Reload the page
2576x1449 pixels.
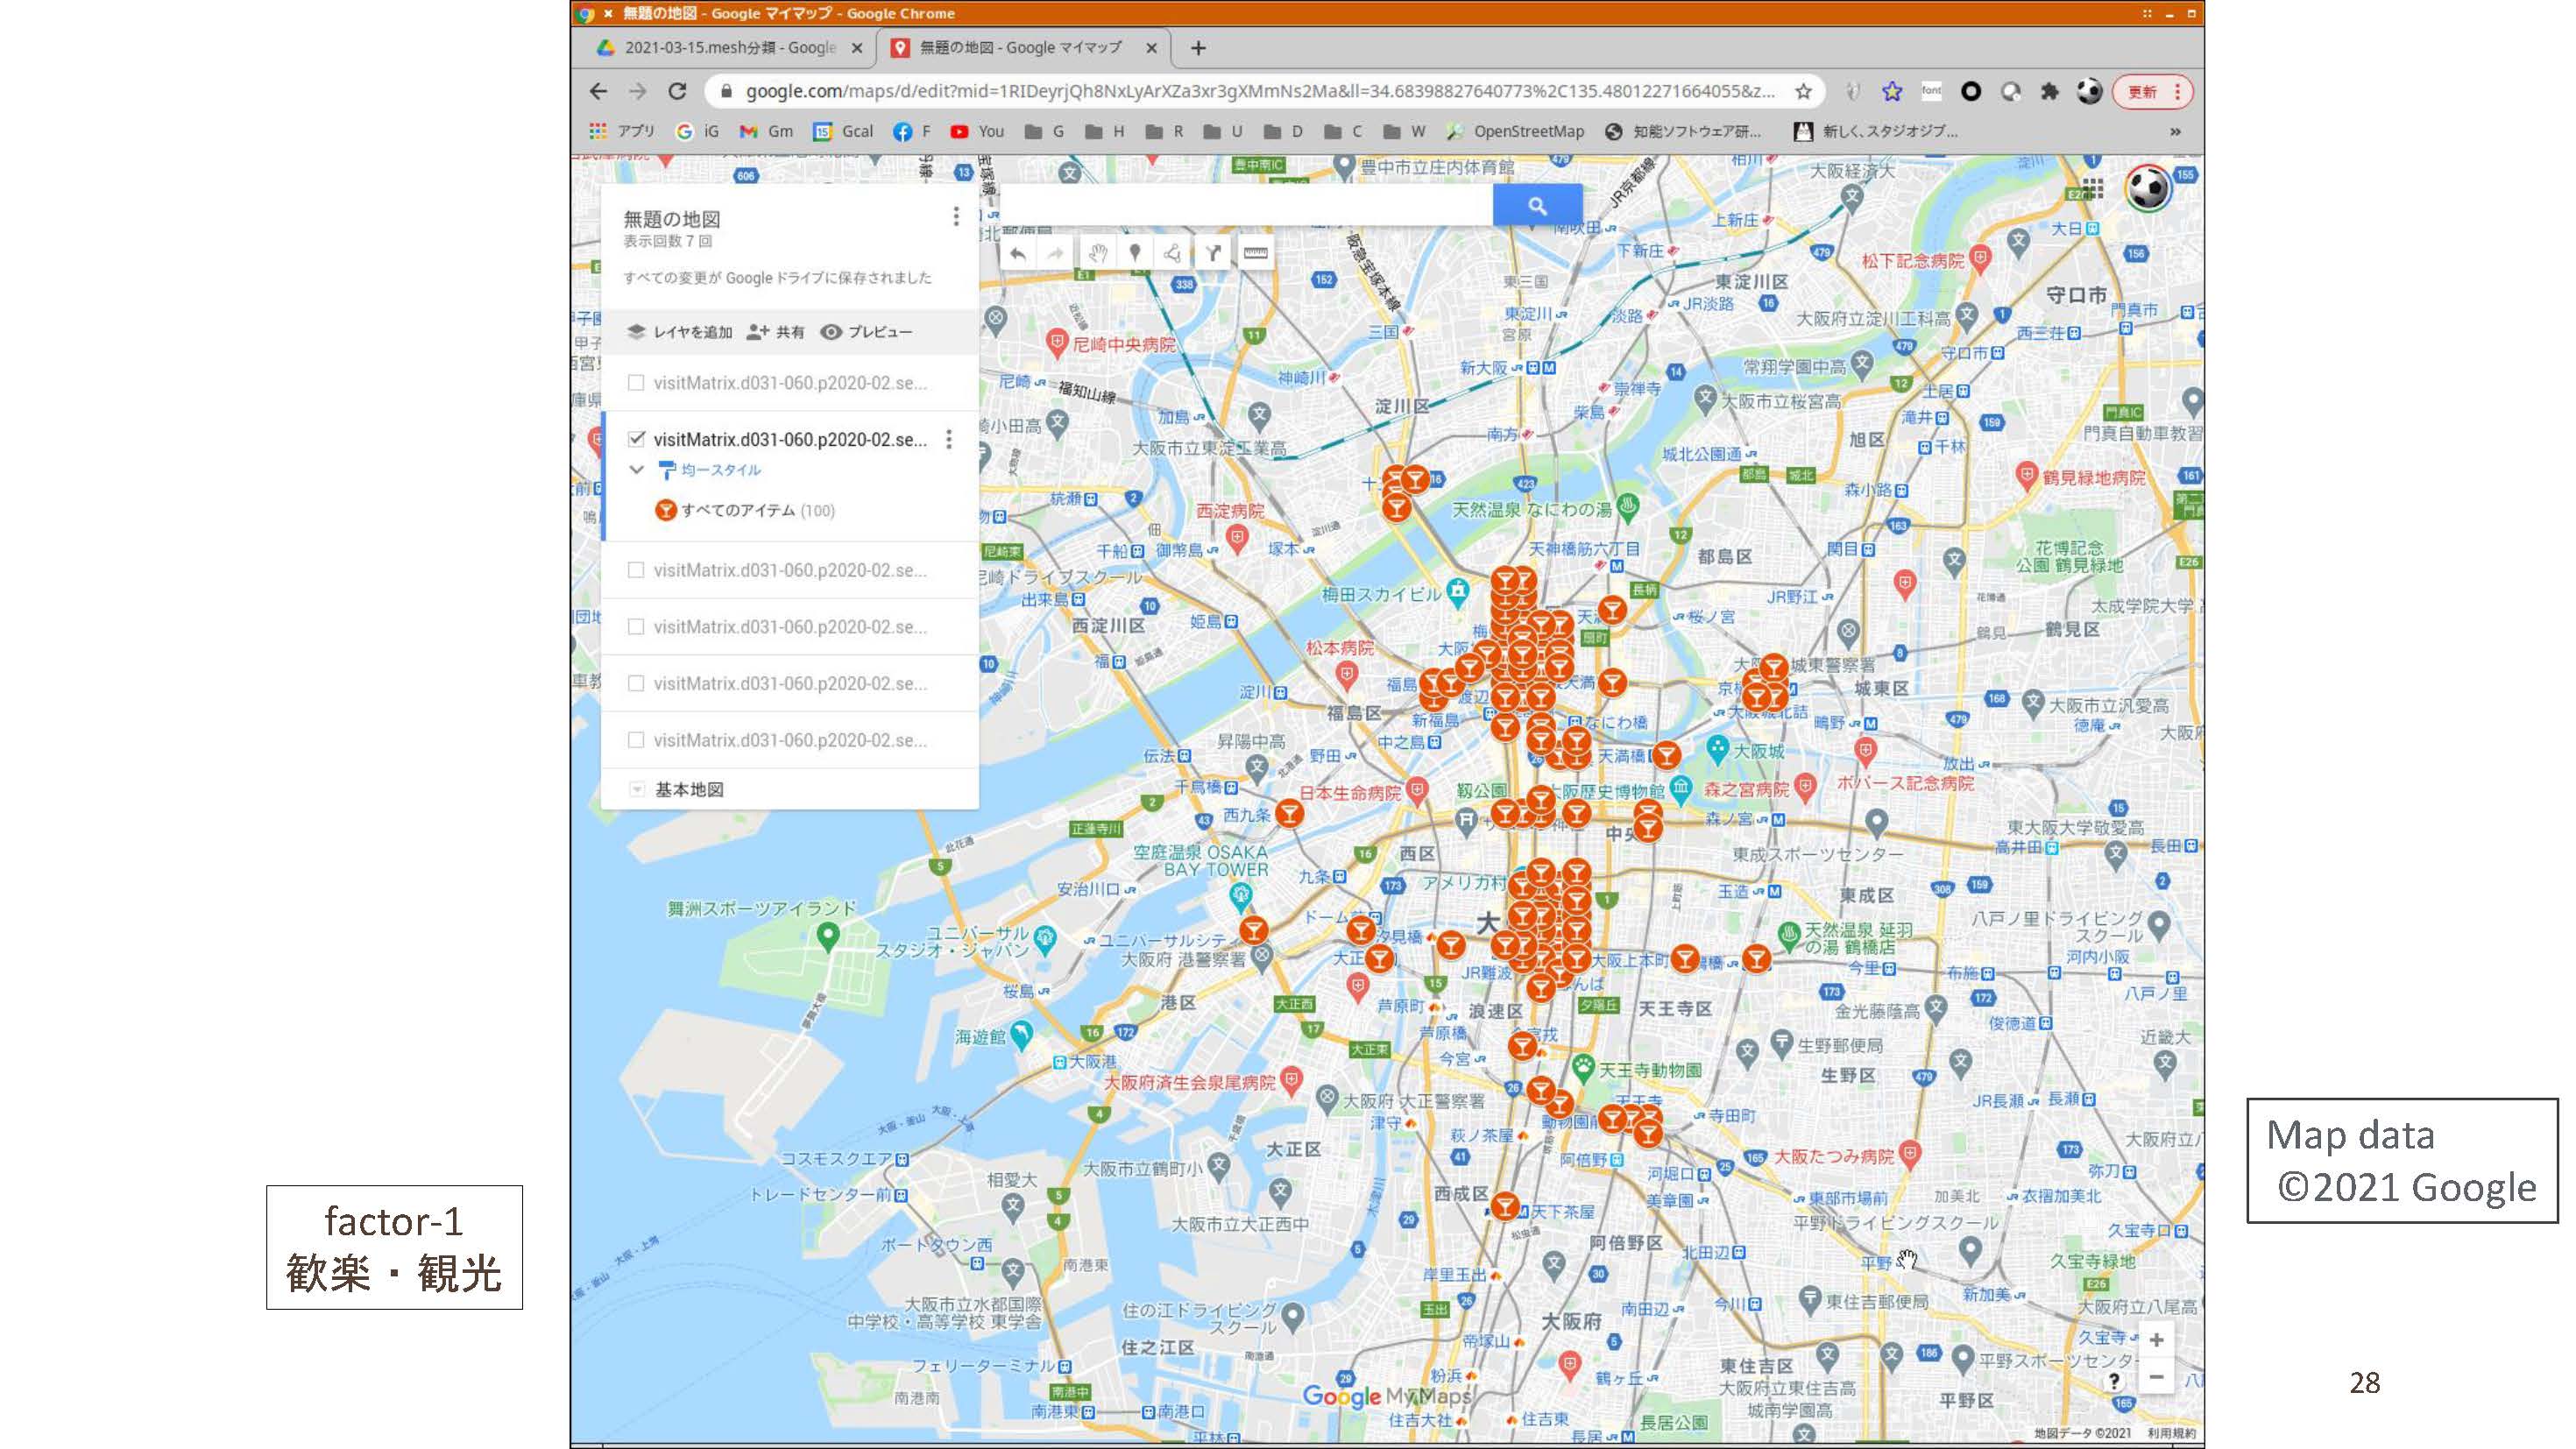(677, 91)
